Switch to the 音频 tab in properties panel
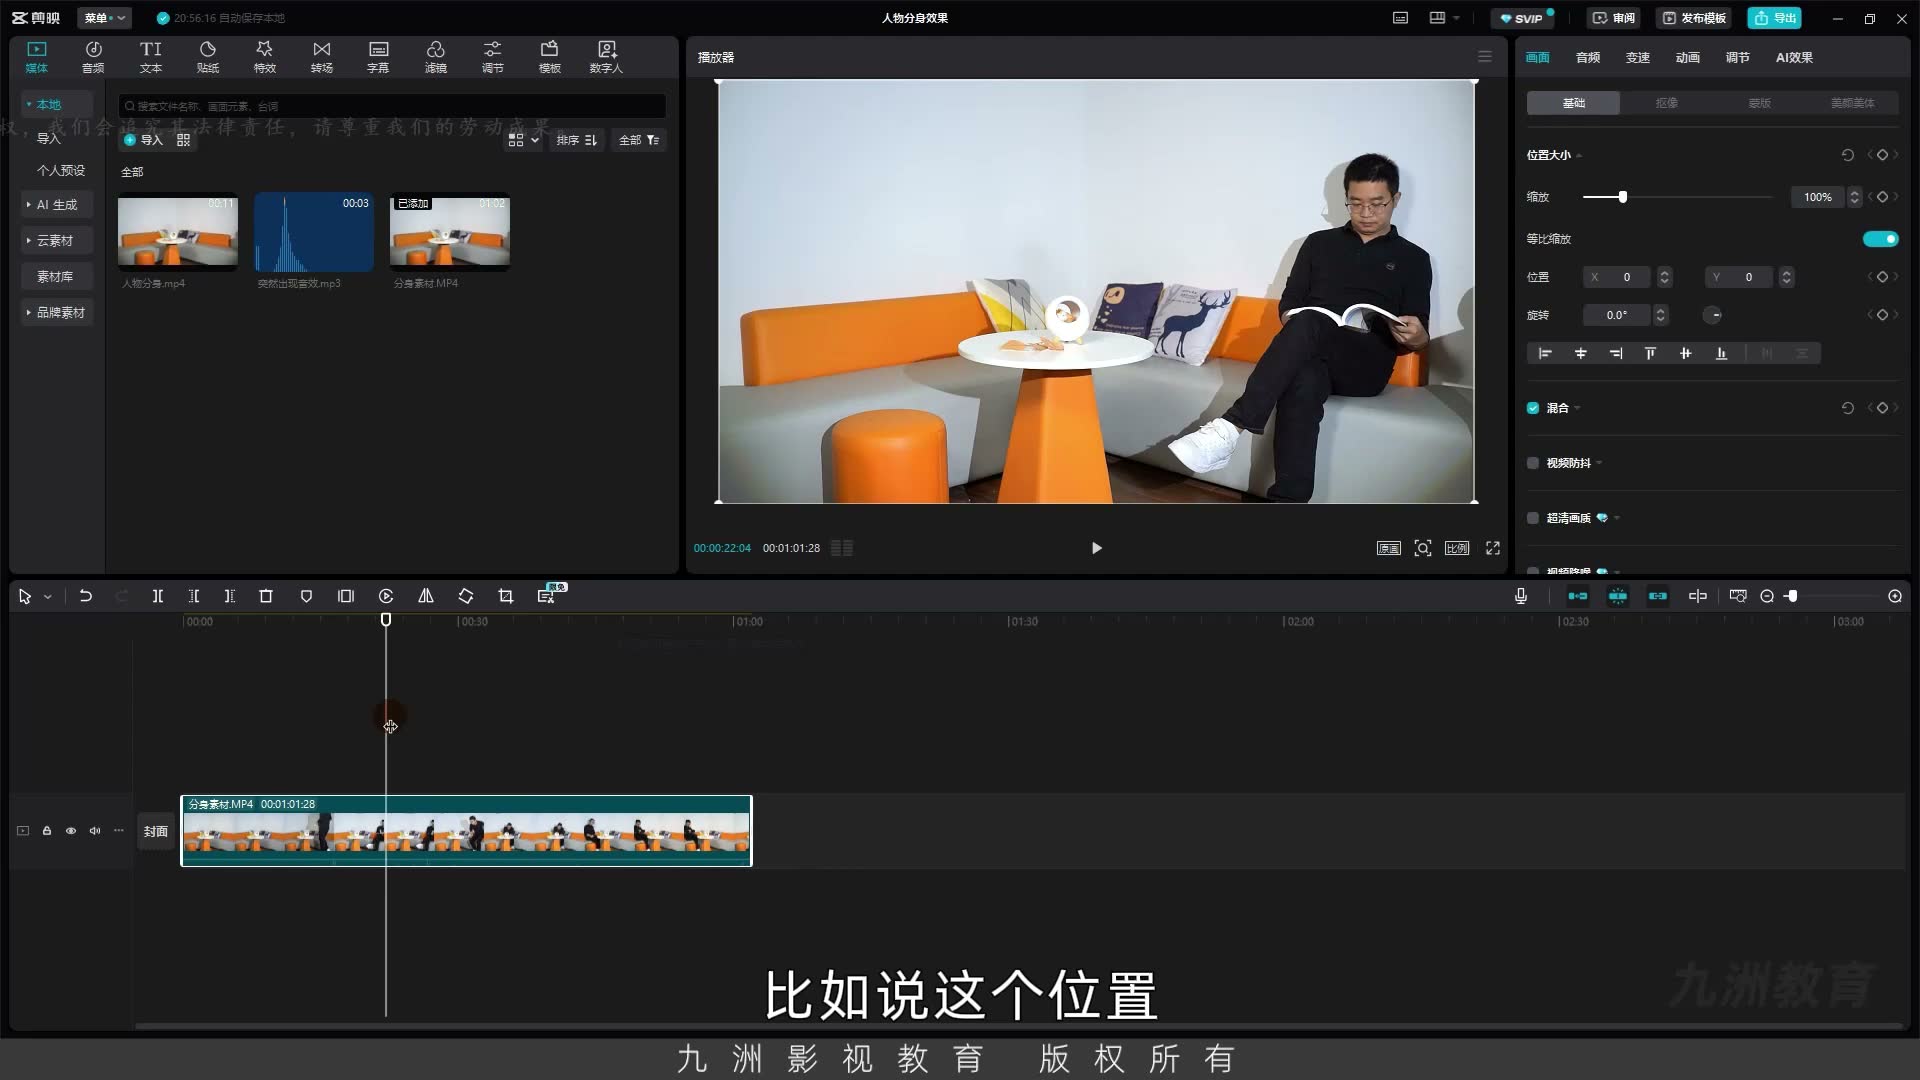This screenshot has height=1080, width=1920. pos(1587,58)
